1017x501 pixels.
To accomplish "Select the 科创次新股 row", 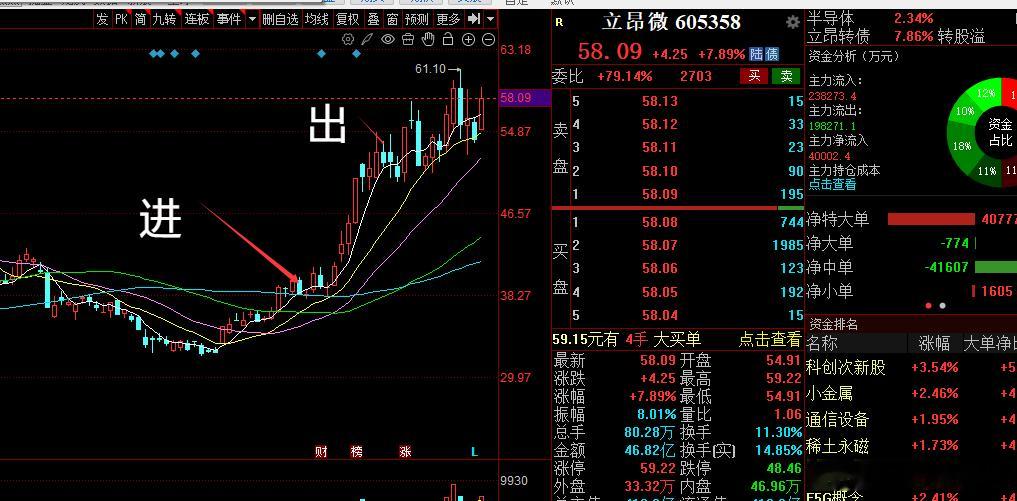I will (911, 367).
